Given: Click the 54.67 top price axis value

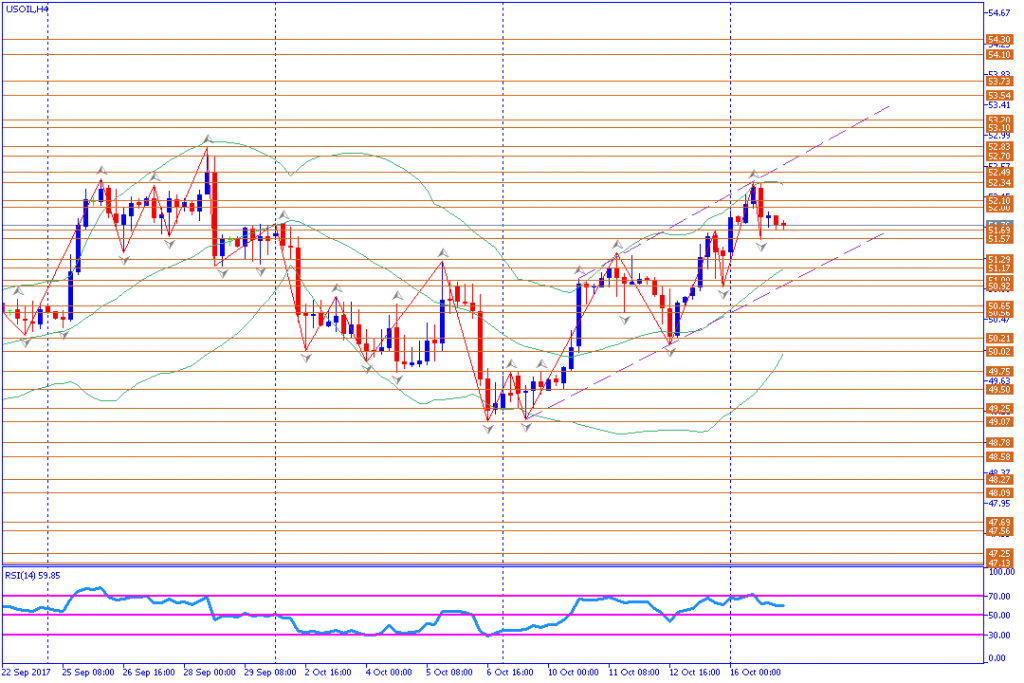Looking at the screenshot, I should 997,13.
